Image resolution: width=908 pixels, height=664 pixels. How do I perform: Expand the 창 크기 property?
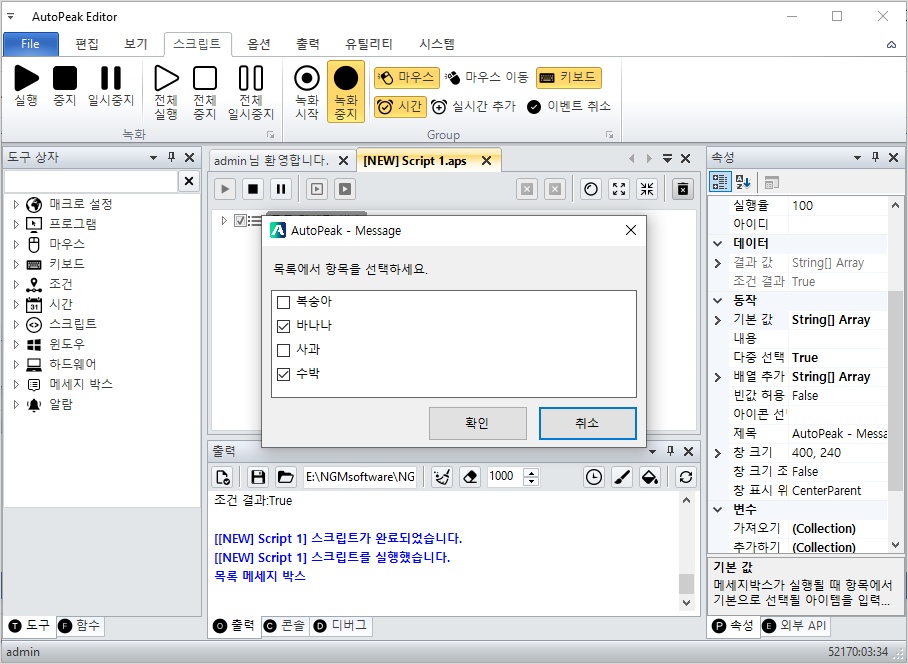718,453
